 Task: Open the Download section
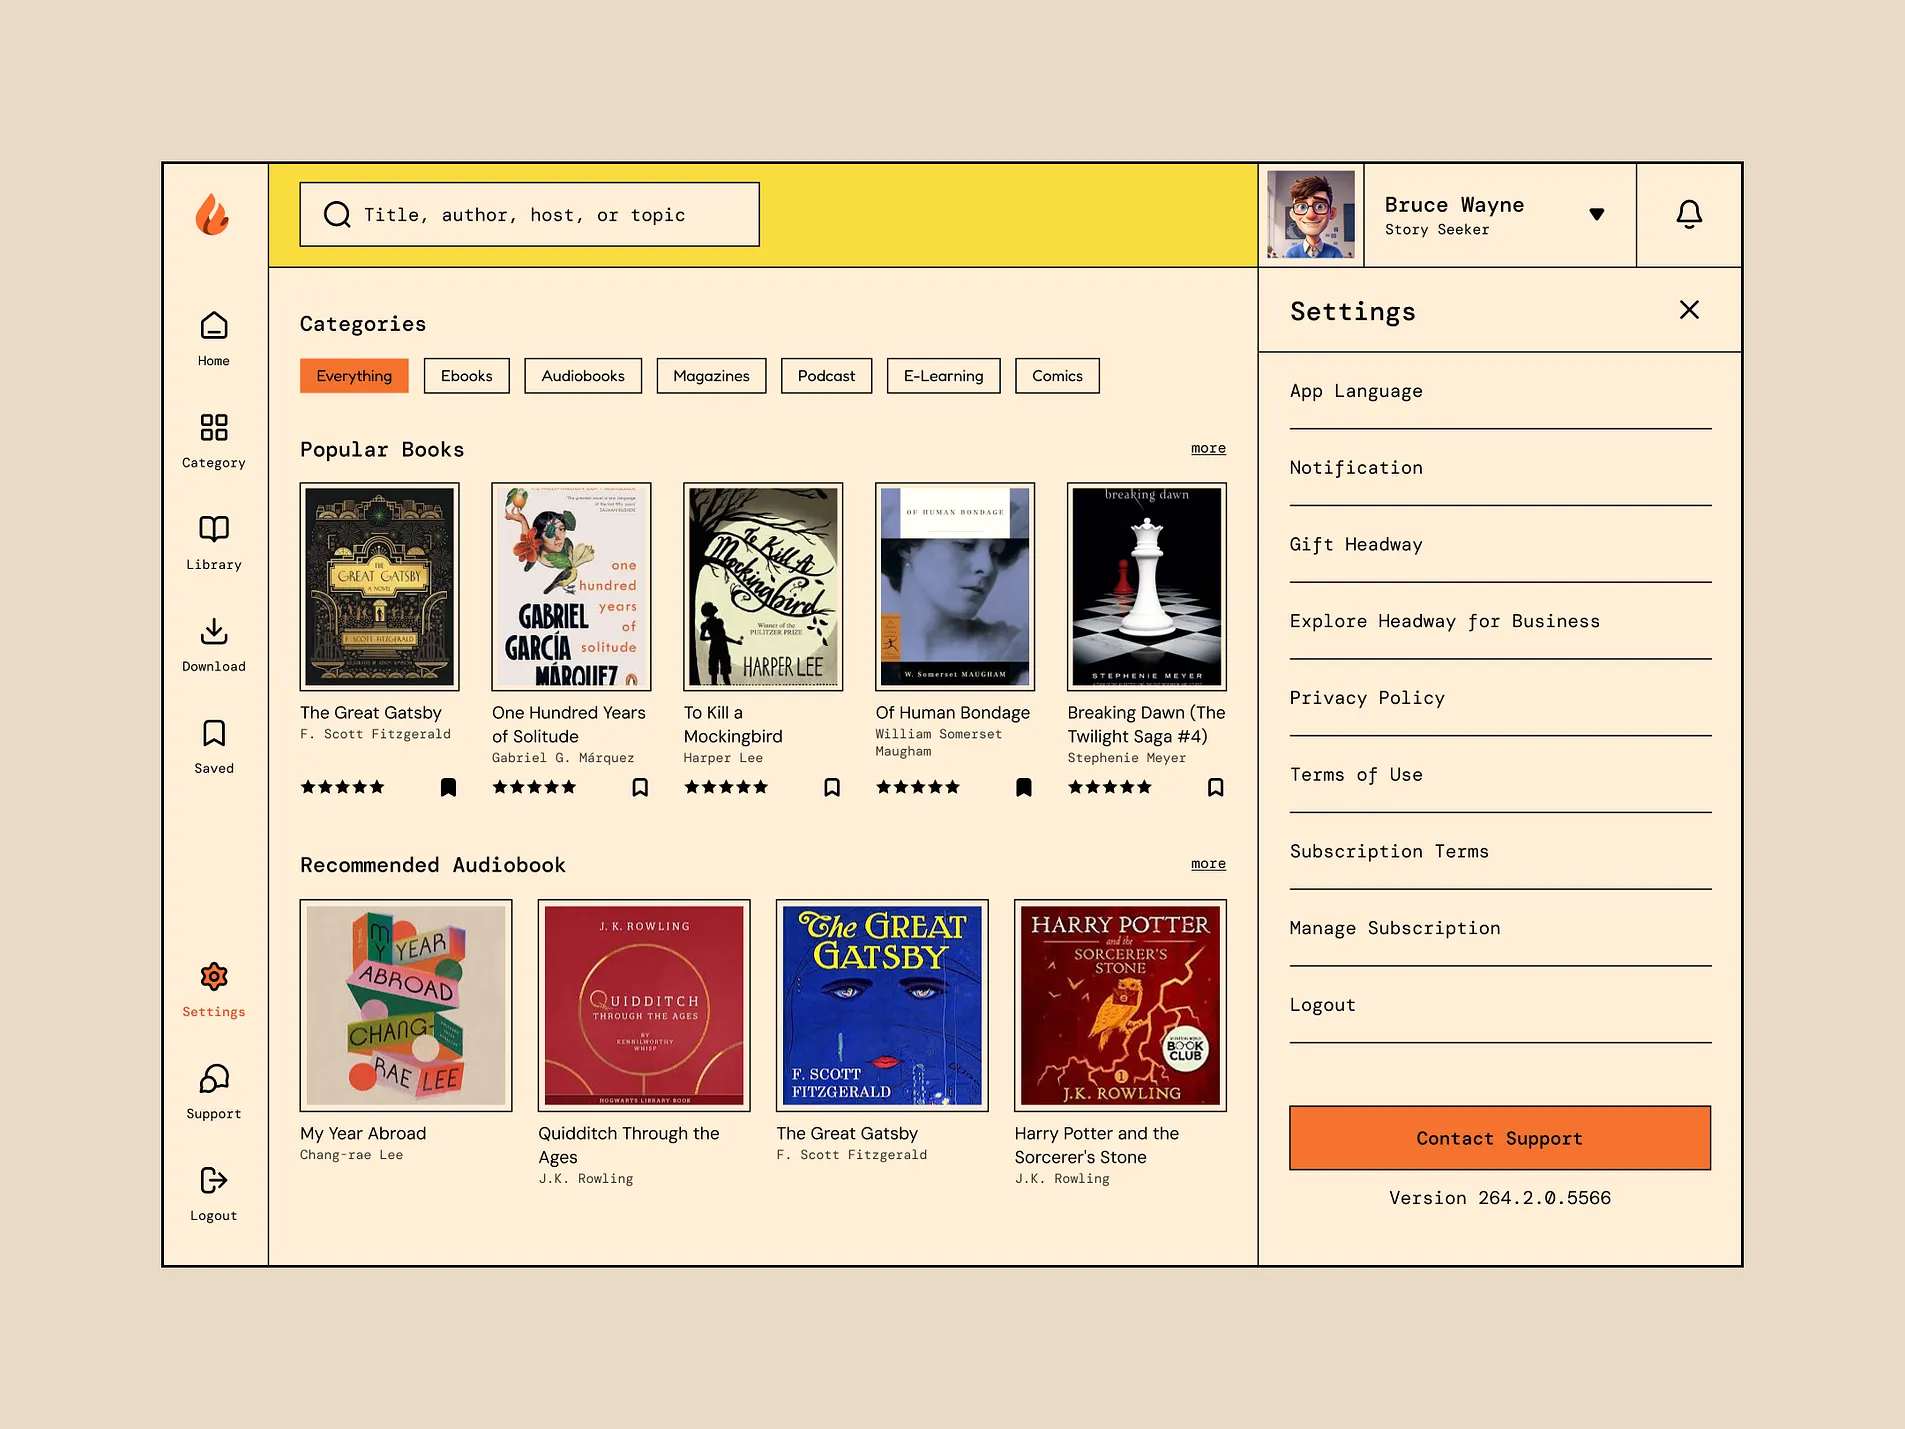(x=214, y=644)
